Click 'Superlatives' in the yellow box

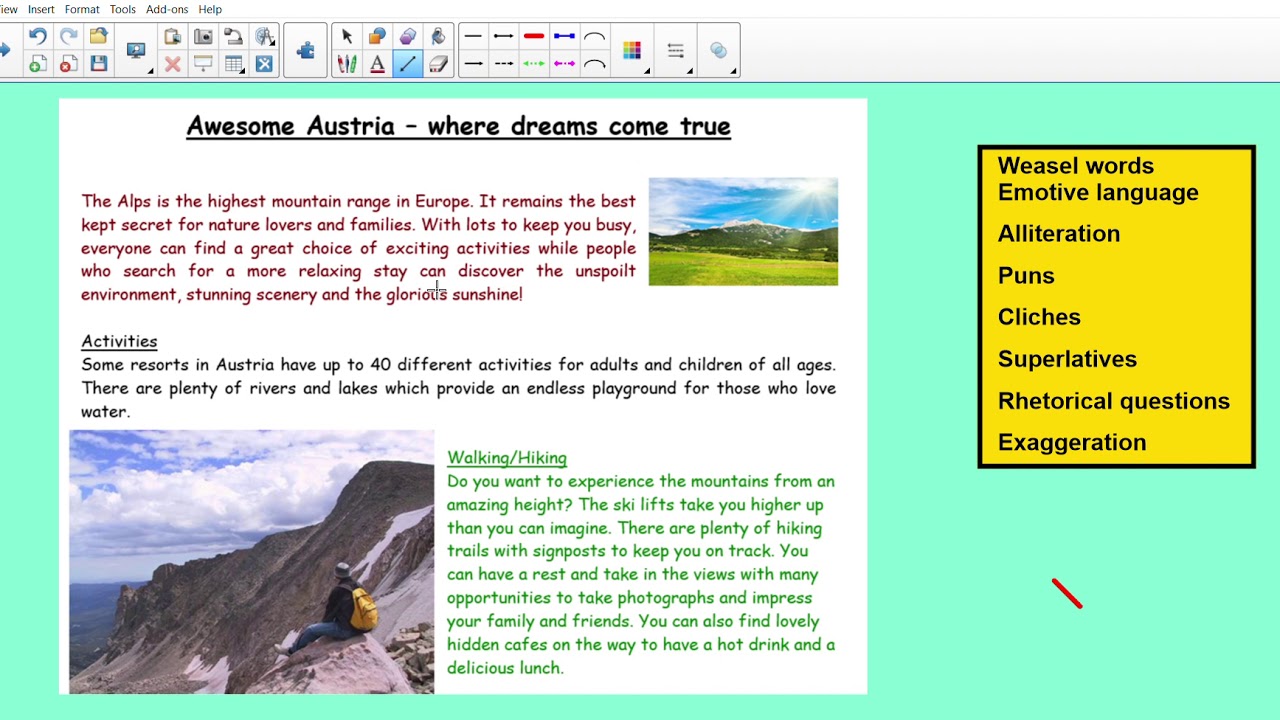point(1067,359)
